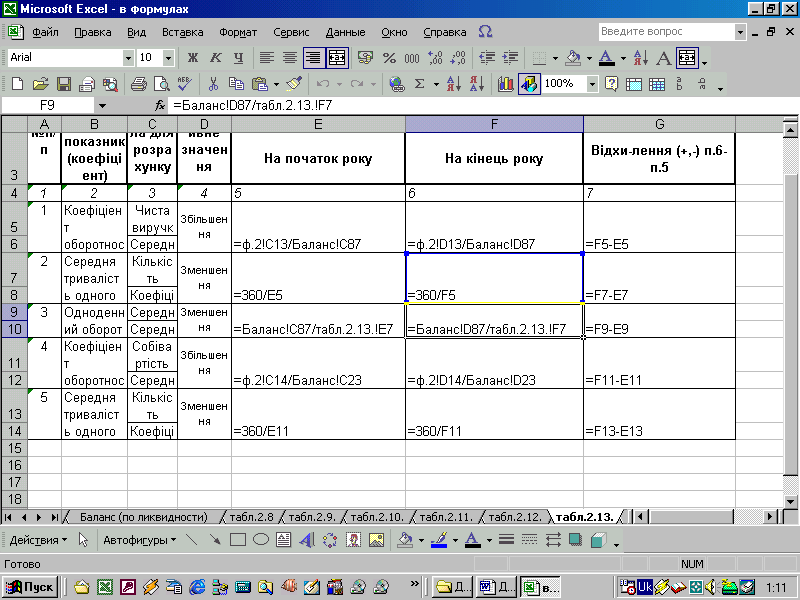Activate format painter brush
This screenshot has width=800, height=600.
coord(294,84)
